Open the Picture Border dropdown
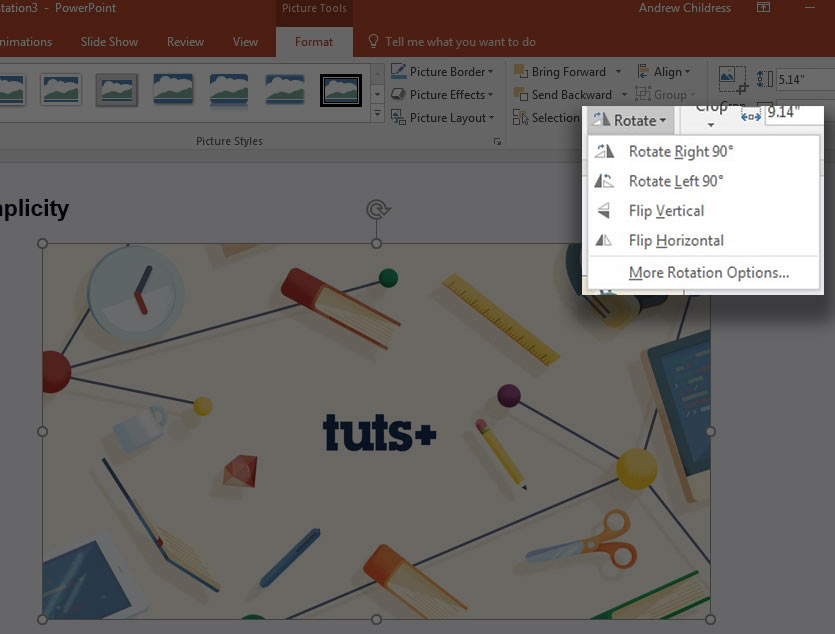The width and height of the screenshot is (835, 634). (442, 71)
